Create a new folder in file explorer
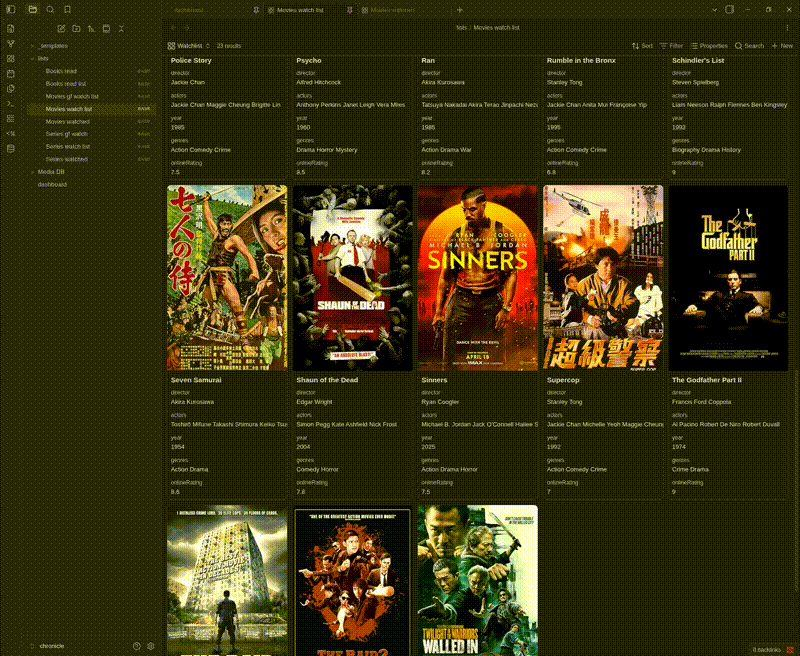This screenshot has height=656, width=800. pos(76,29)
